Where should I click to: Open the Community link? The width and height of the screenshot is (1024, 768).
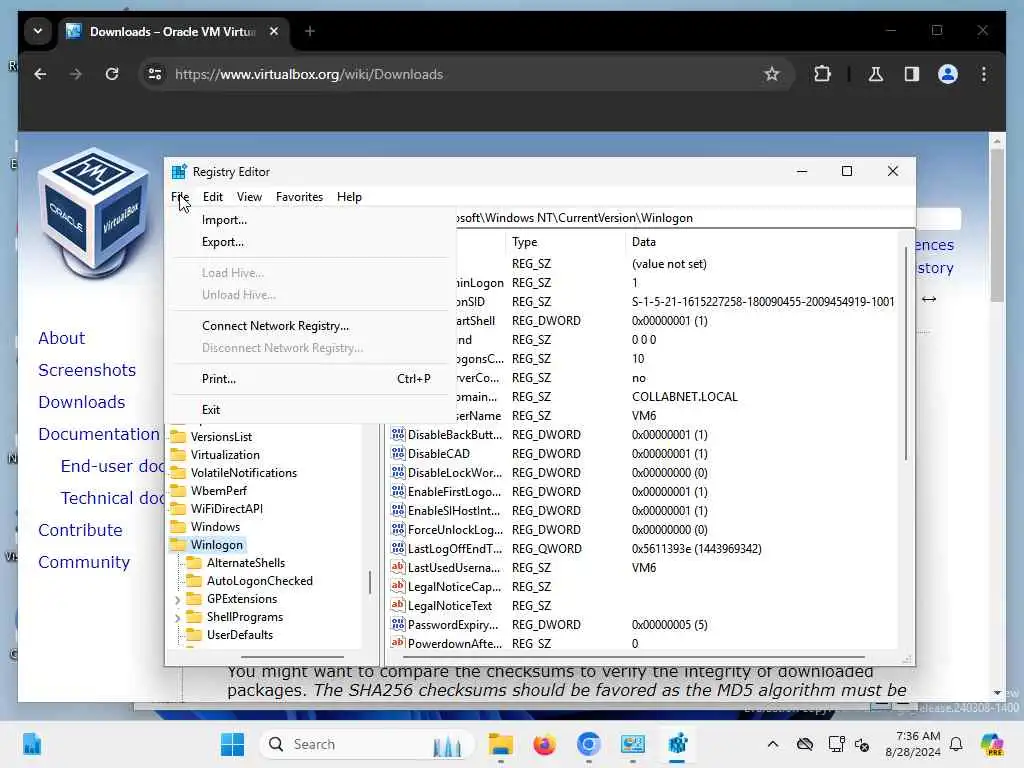pos(84,562)
